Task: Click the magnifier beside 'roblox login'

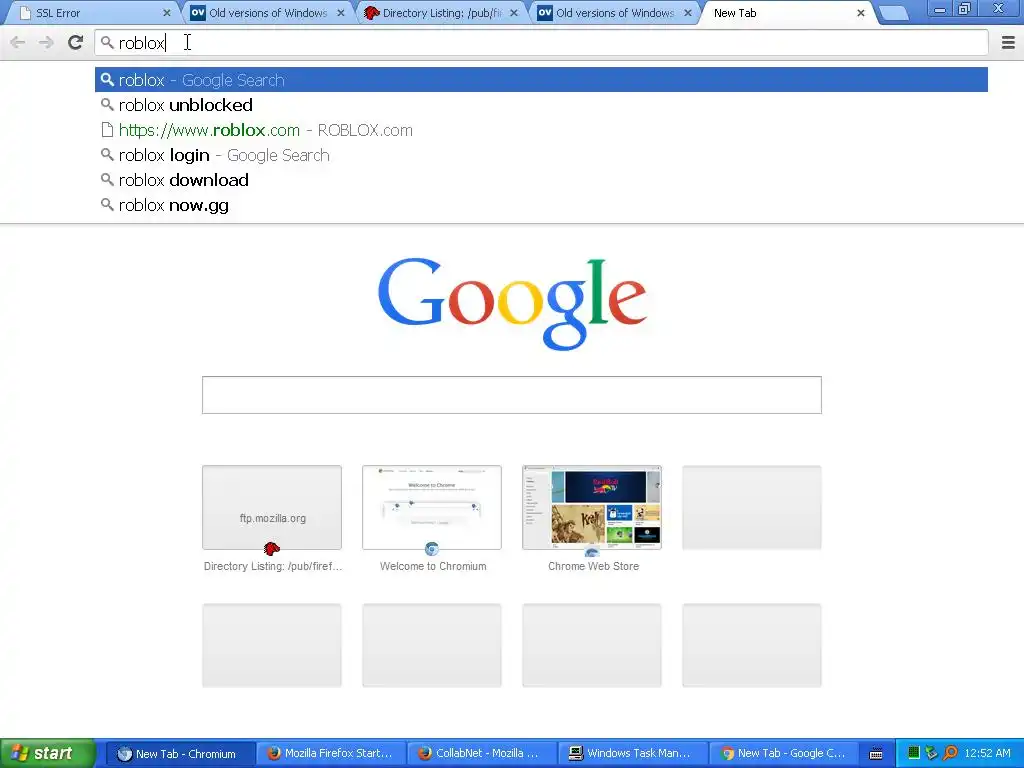Action: (x=107, y=155)
